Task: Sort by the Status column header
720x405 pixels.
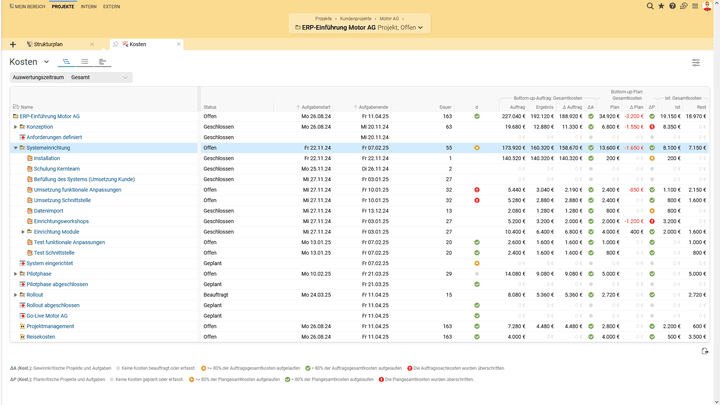Action: (x=210, y=107)
